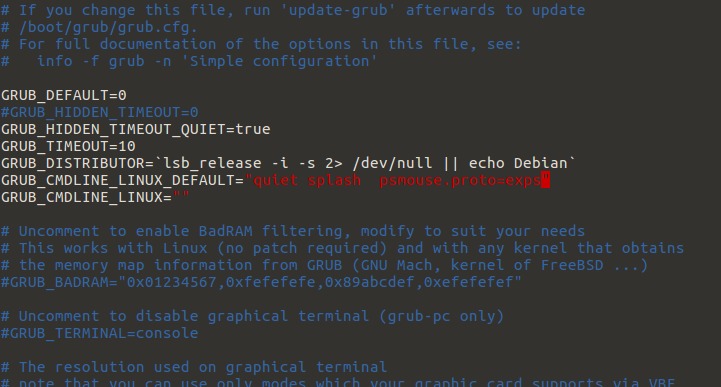Click the highlighted closing quote cursor block
Viewport: 721px width, 387px height.
point(545,180)
